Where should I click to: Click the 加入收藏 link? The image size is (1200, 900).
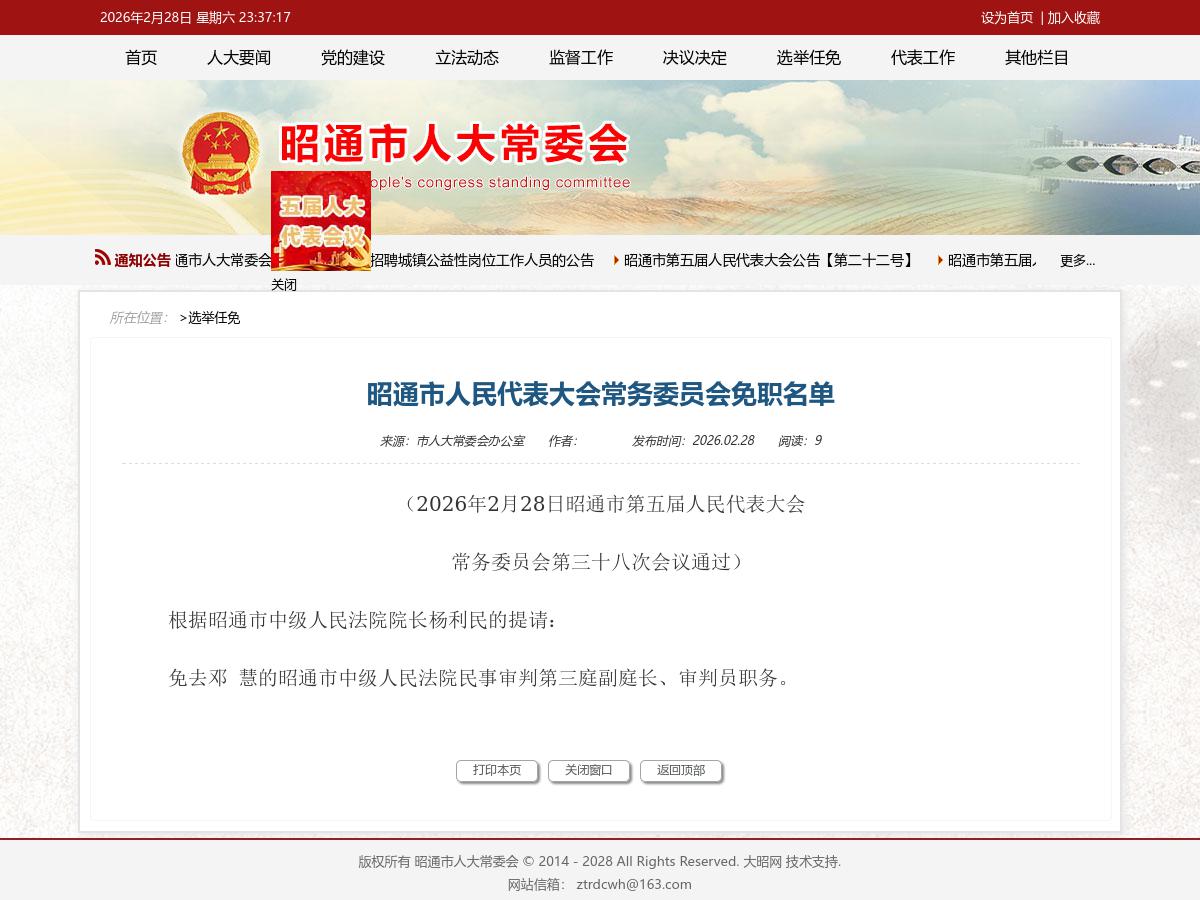tap(1072, 19)
